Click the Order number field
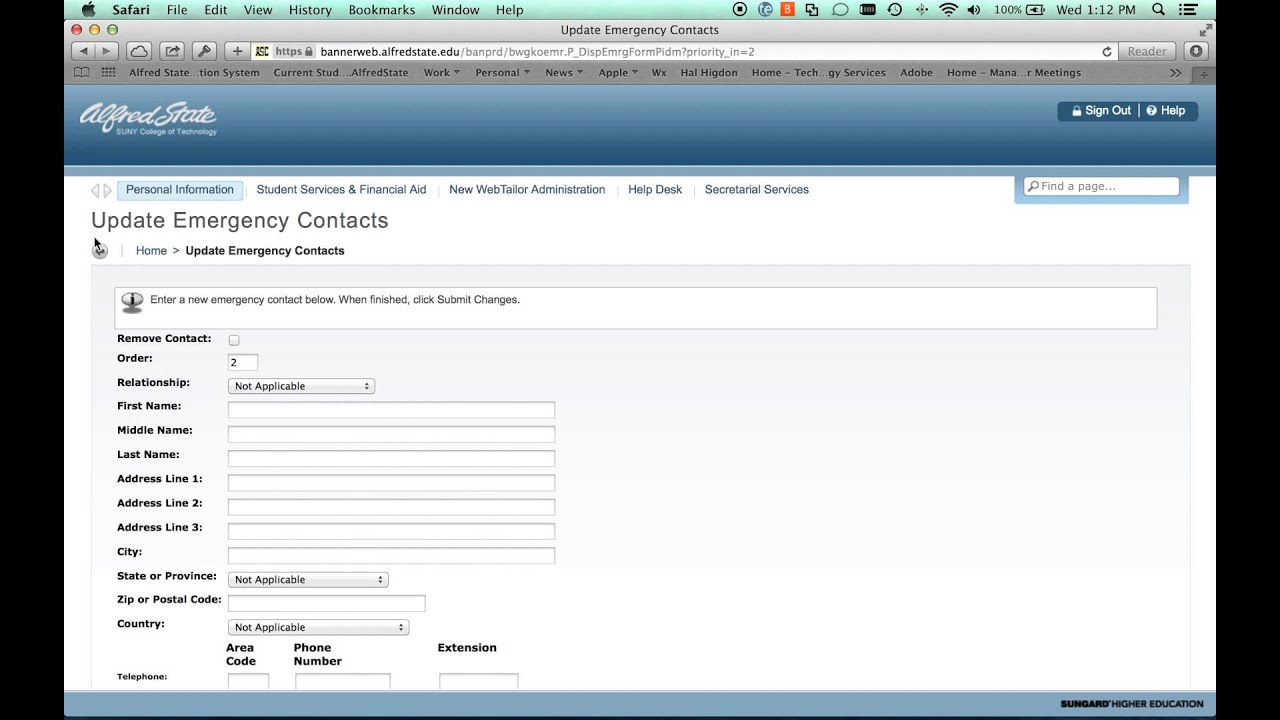 (x=243, y=362)
